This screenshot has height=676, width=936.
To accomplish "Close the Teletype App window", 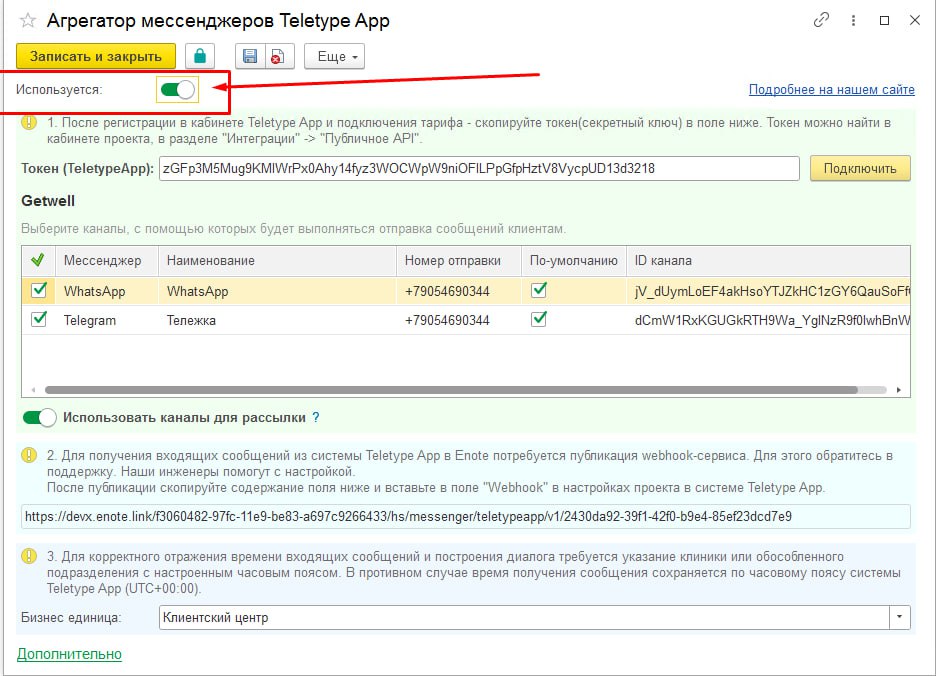I will click(x=915, y=20).
